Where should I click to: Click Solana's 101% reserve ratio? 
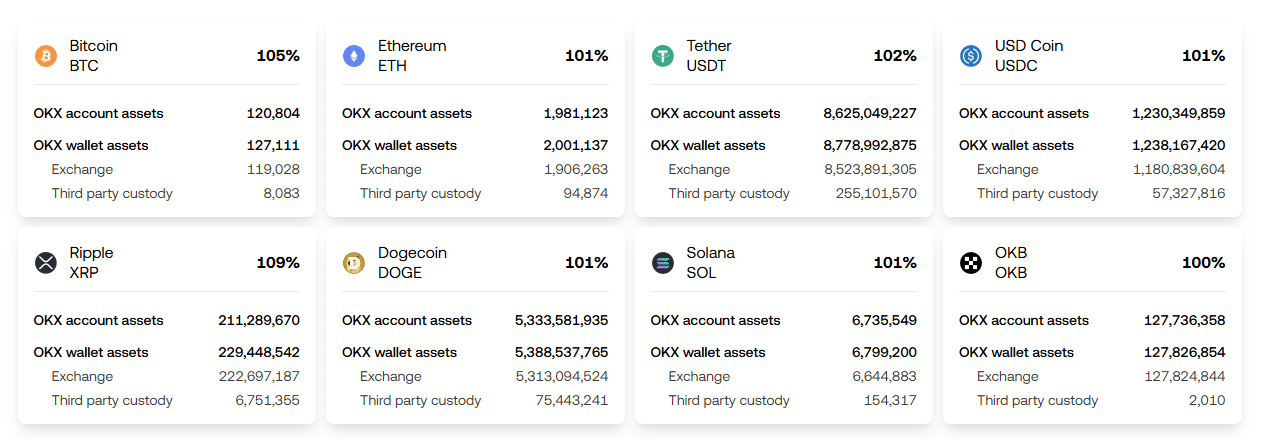coord(895,263)
